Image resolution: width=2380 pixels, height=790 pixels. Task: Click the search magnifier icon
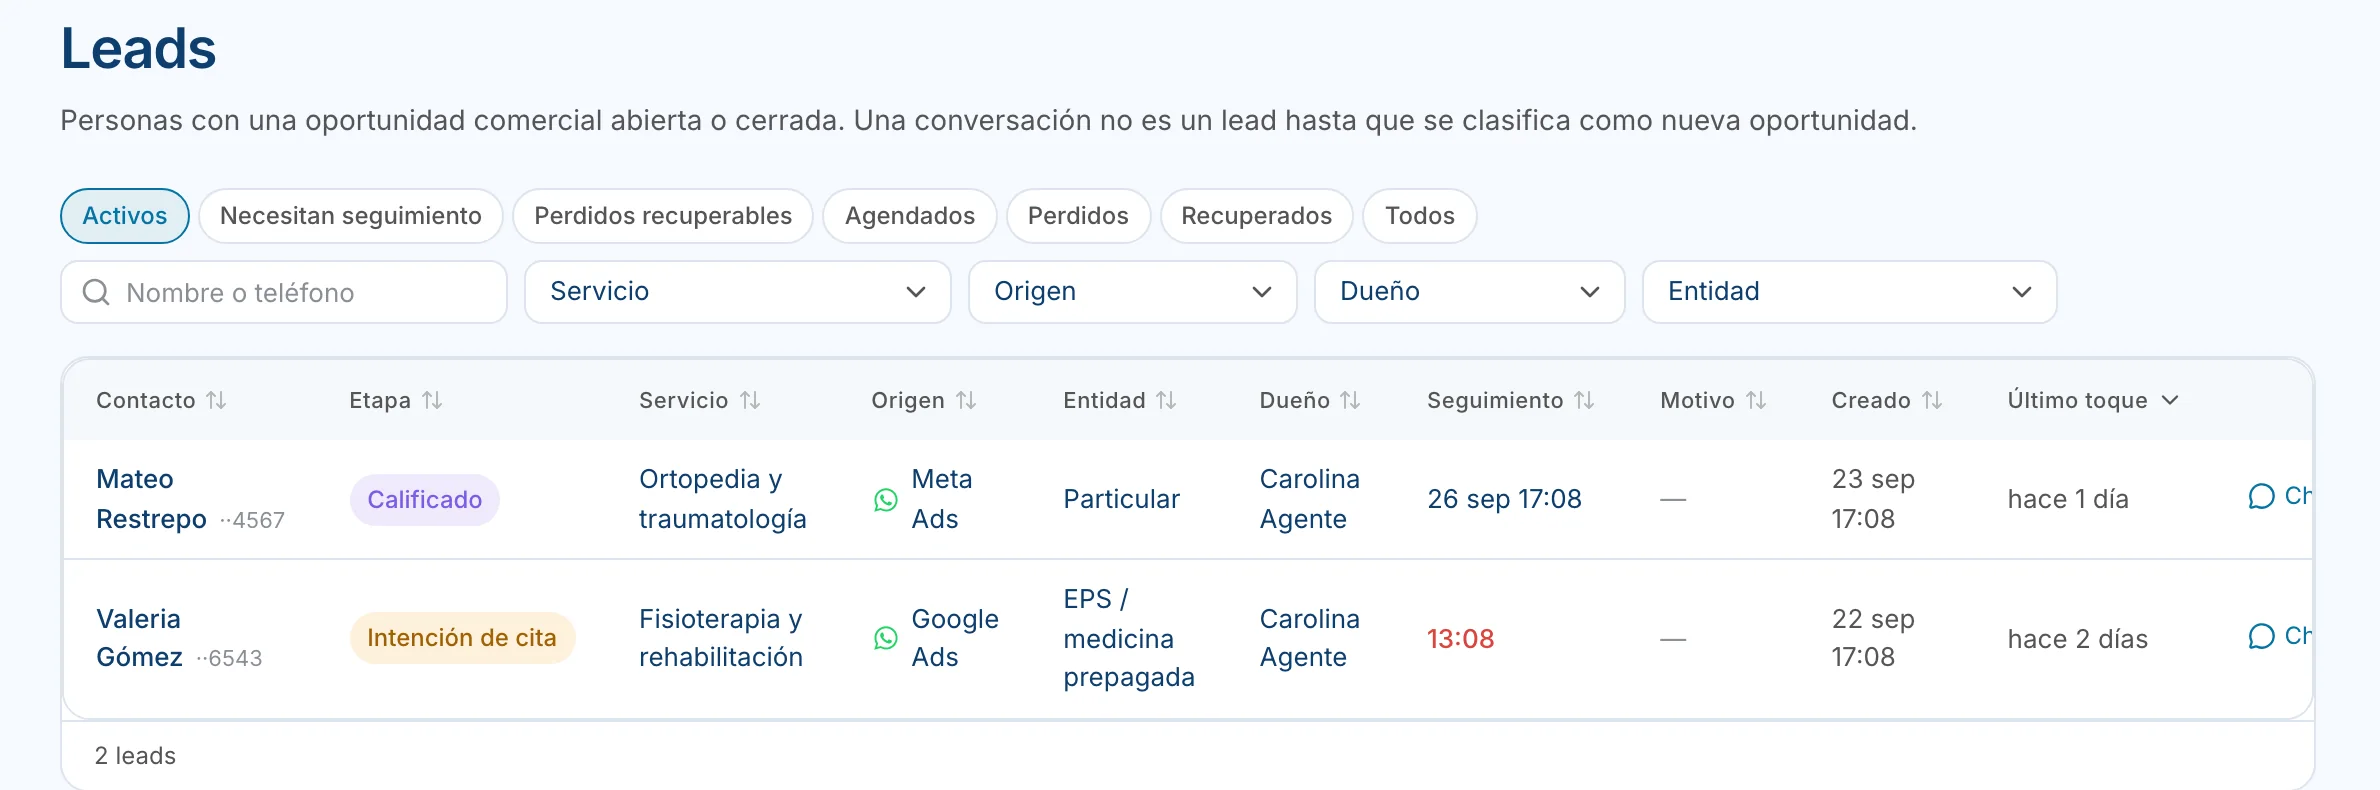(96, 292)
